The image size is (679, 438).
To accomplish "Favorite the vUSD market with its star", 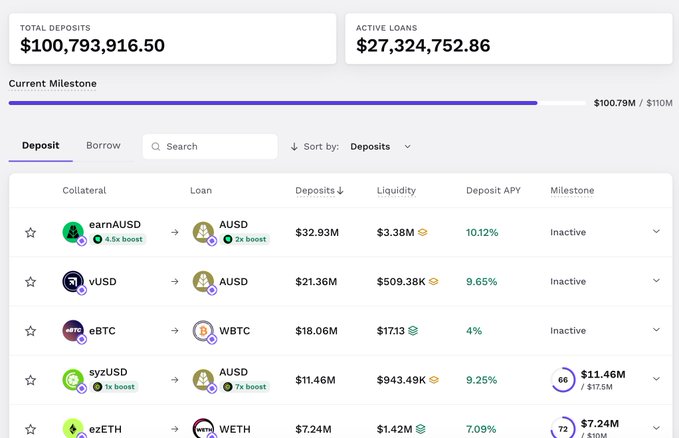I will (x=30, y=282).
